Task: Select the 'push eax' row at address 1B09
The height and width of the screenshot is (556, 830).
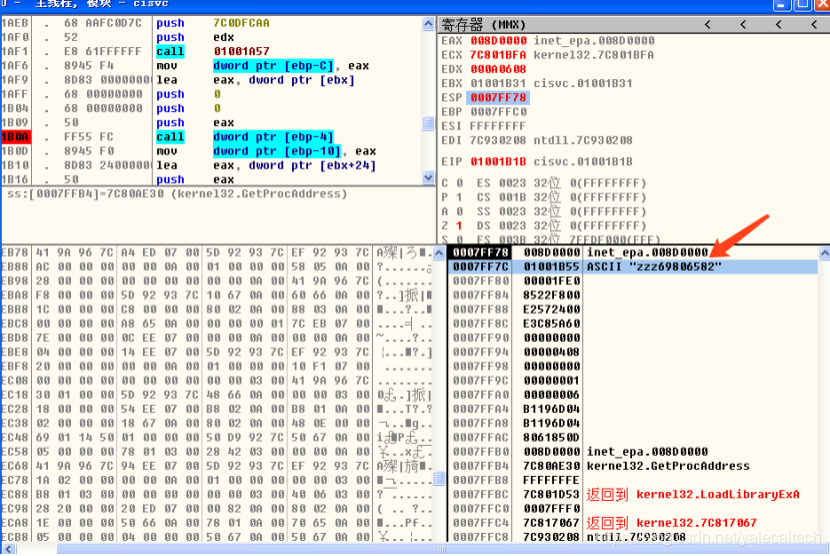Action: 212,123
